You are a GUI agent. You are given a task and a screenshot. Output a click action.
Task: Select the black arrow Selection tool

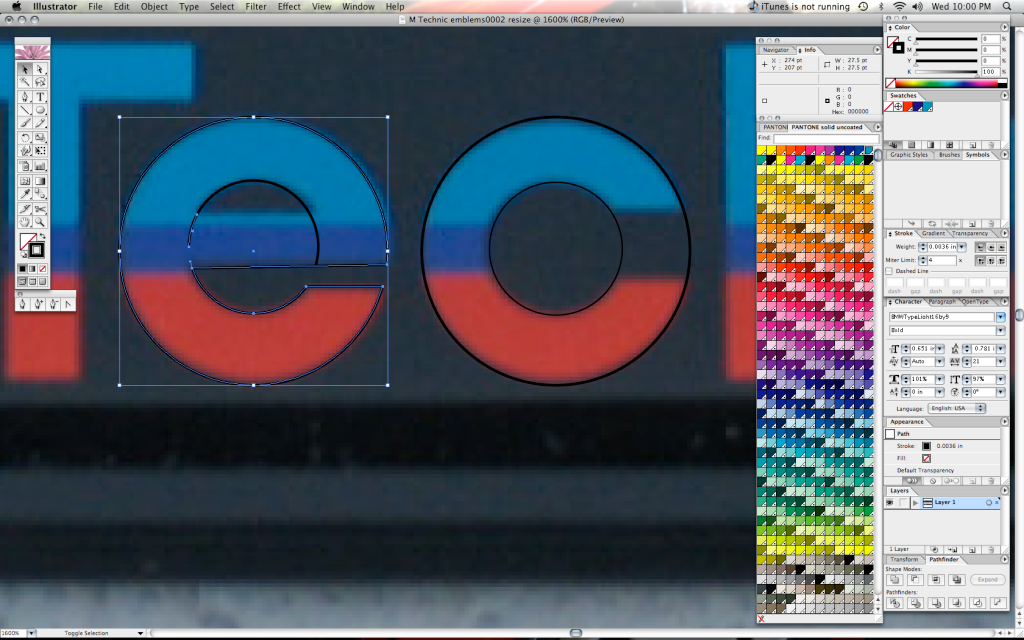tap(25, 69)
